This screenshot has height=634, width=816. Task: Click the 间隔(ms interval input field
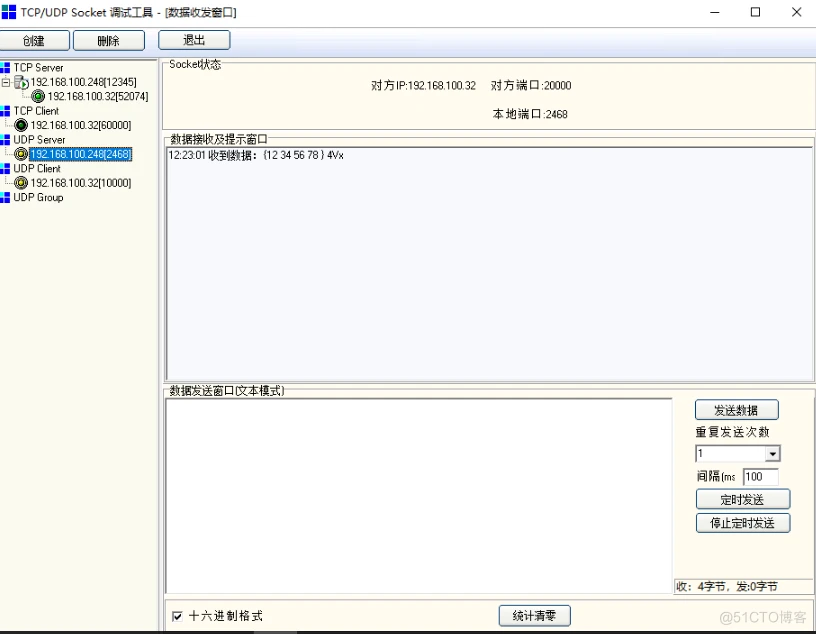pos(762,477)
